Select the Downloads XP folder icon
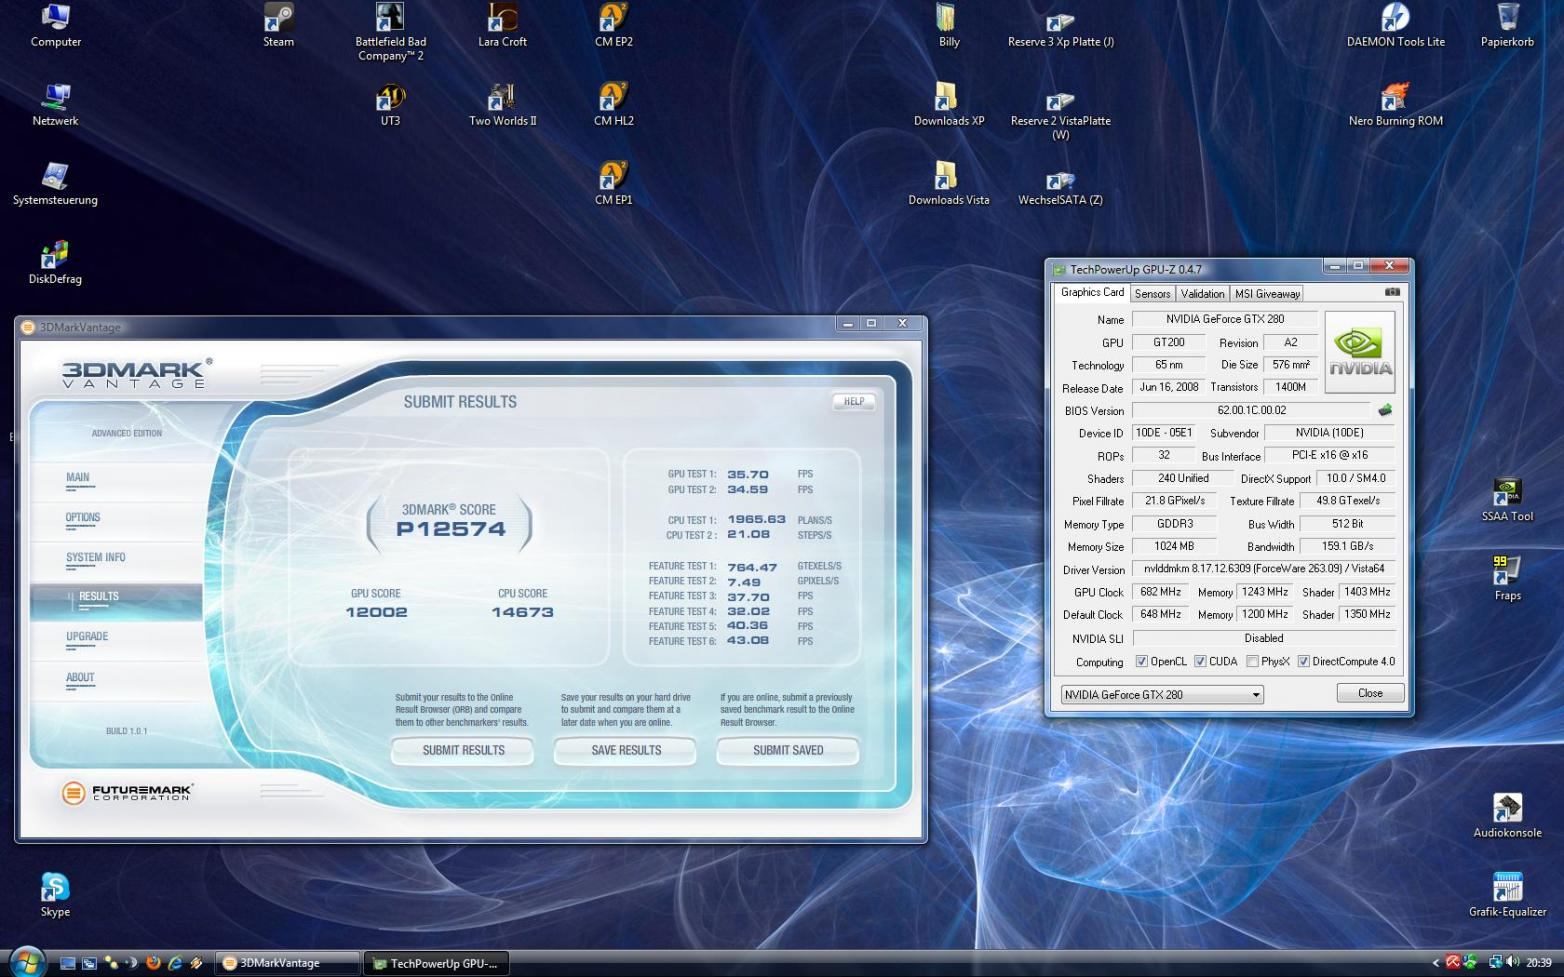Viewport: 1564px width, 977px height. coord(948,105)
